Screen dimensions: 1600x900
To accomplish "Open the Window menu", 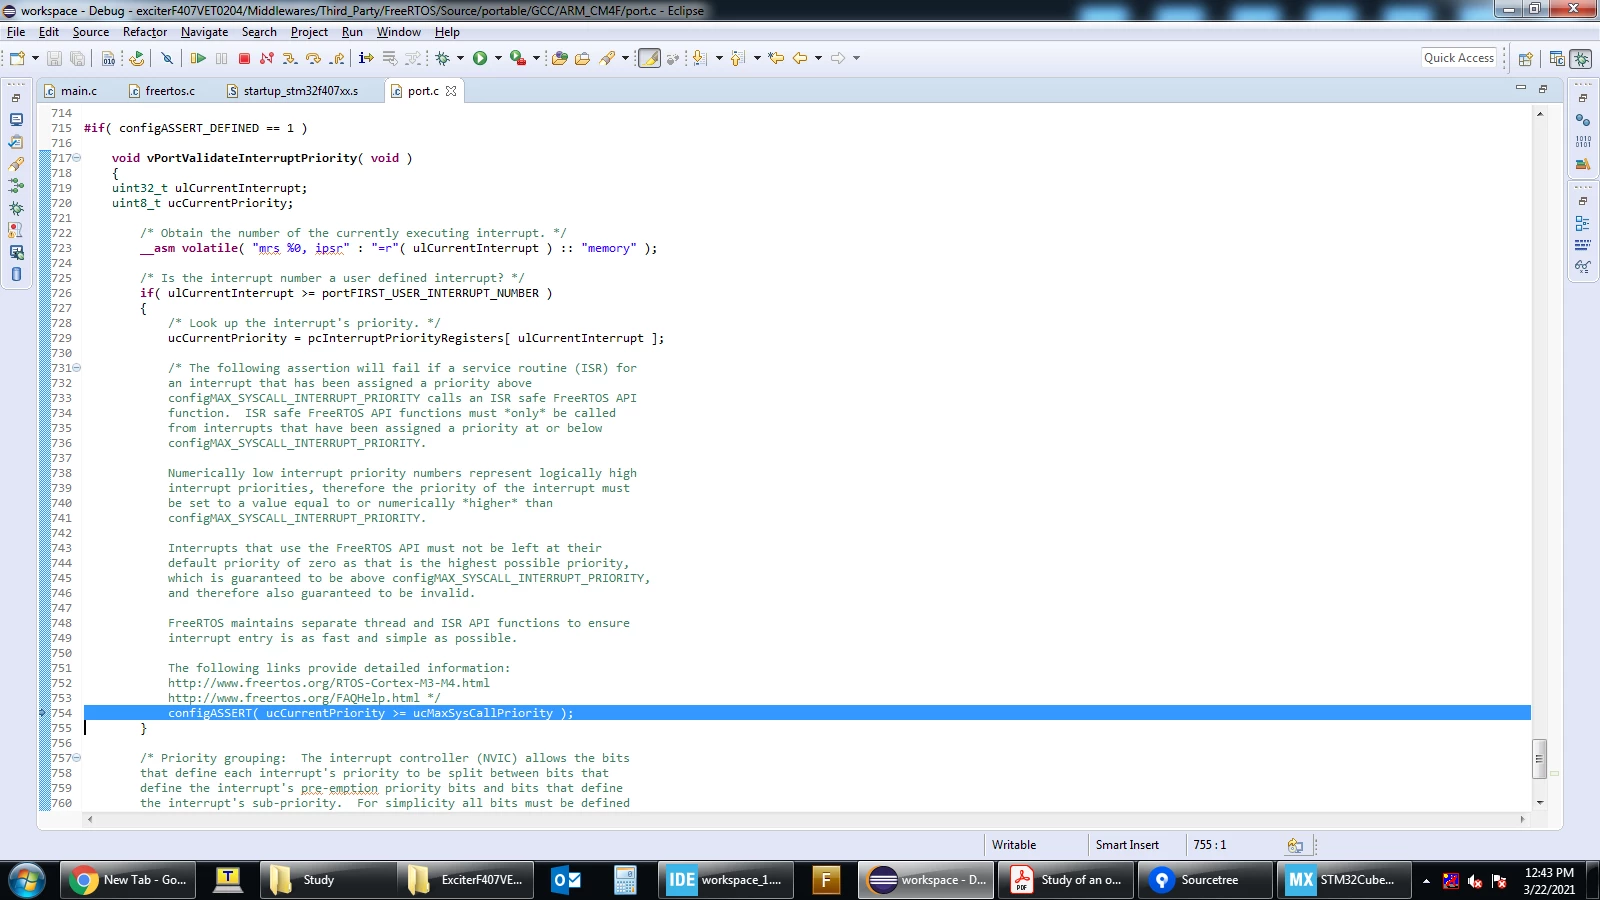I will click(x=398, y=32).
